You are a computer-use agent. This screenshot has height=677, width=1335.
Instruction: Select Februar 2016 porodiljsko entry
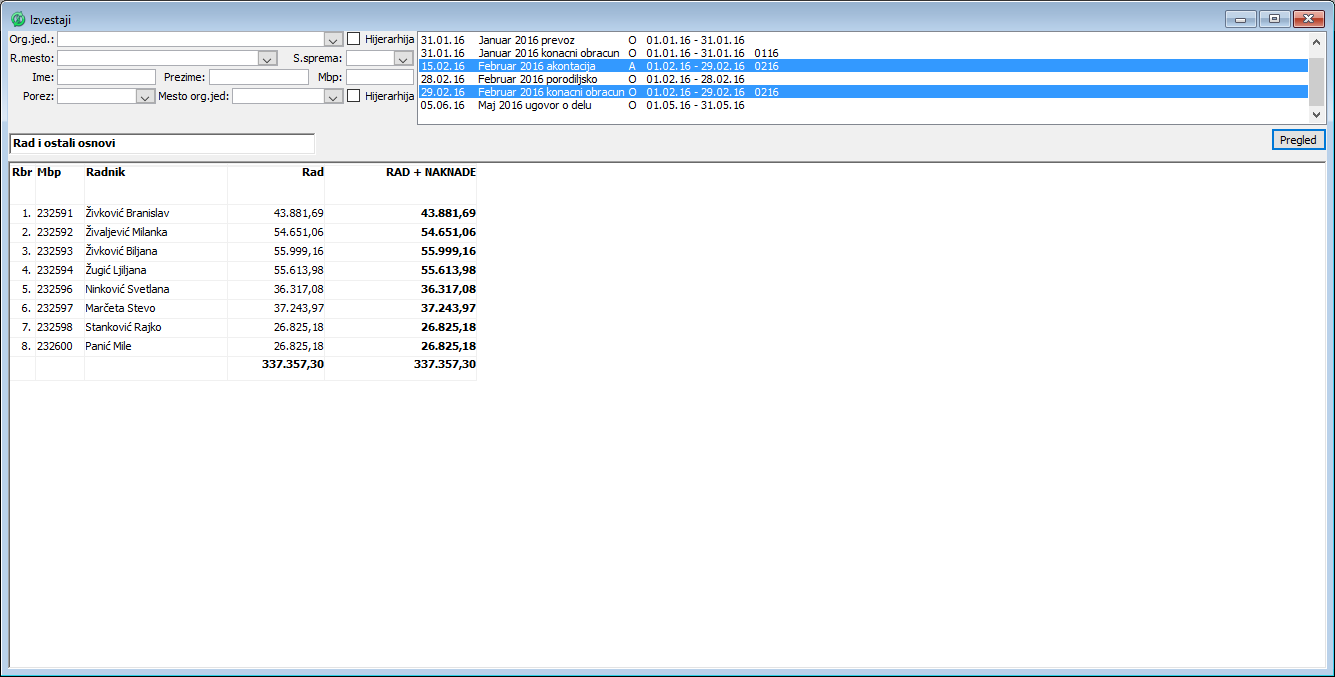tap(538, 79)
